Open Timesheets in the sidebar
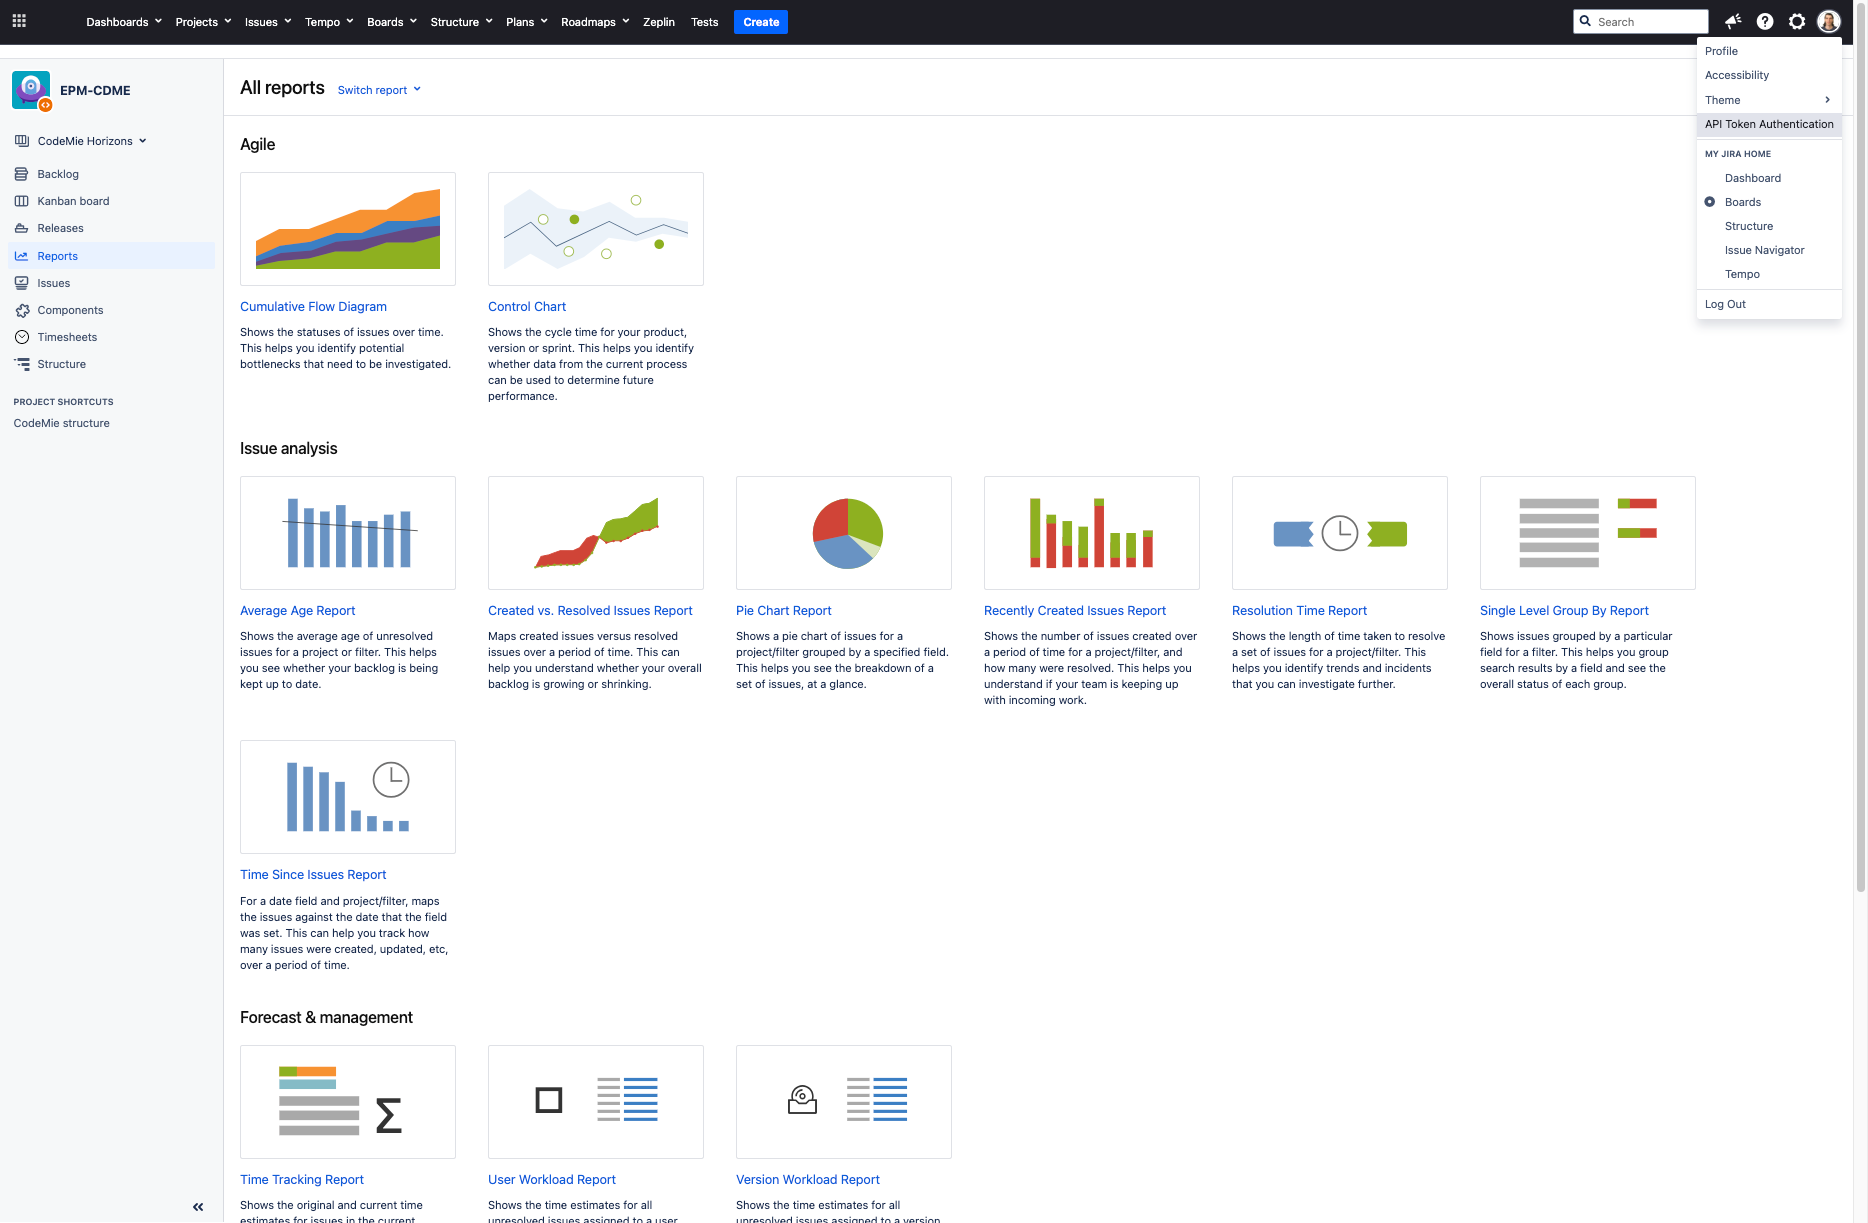Viewport: 1868px width, 1223px height. click(66, 337)
